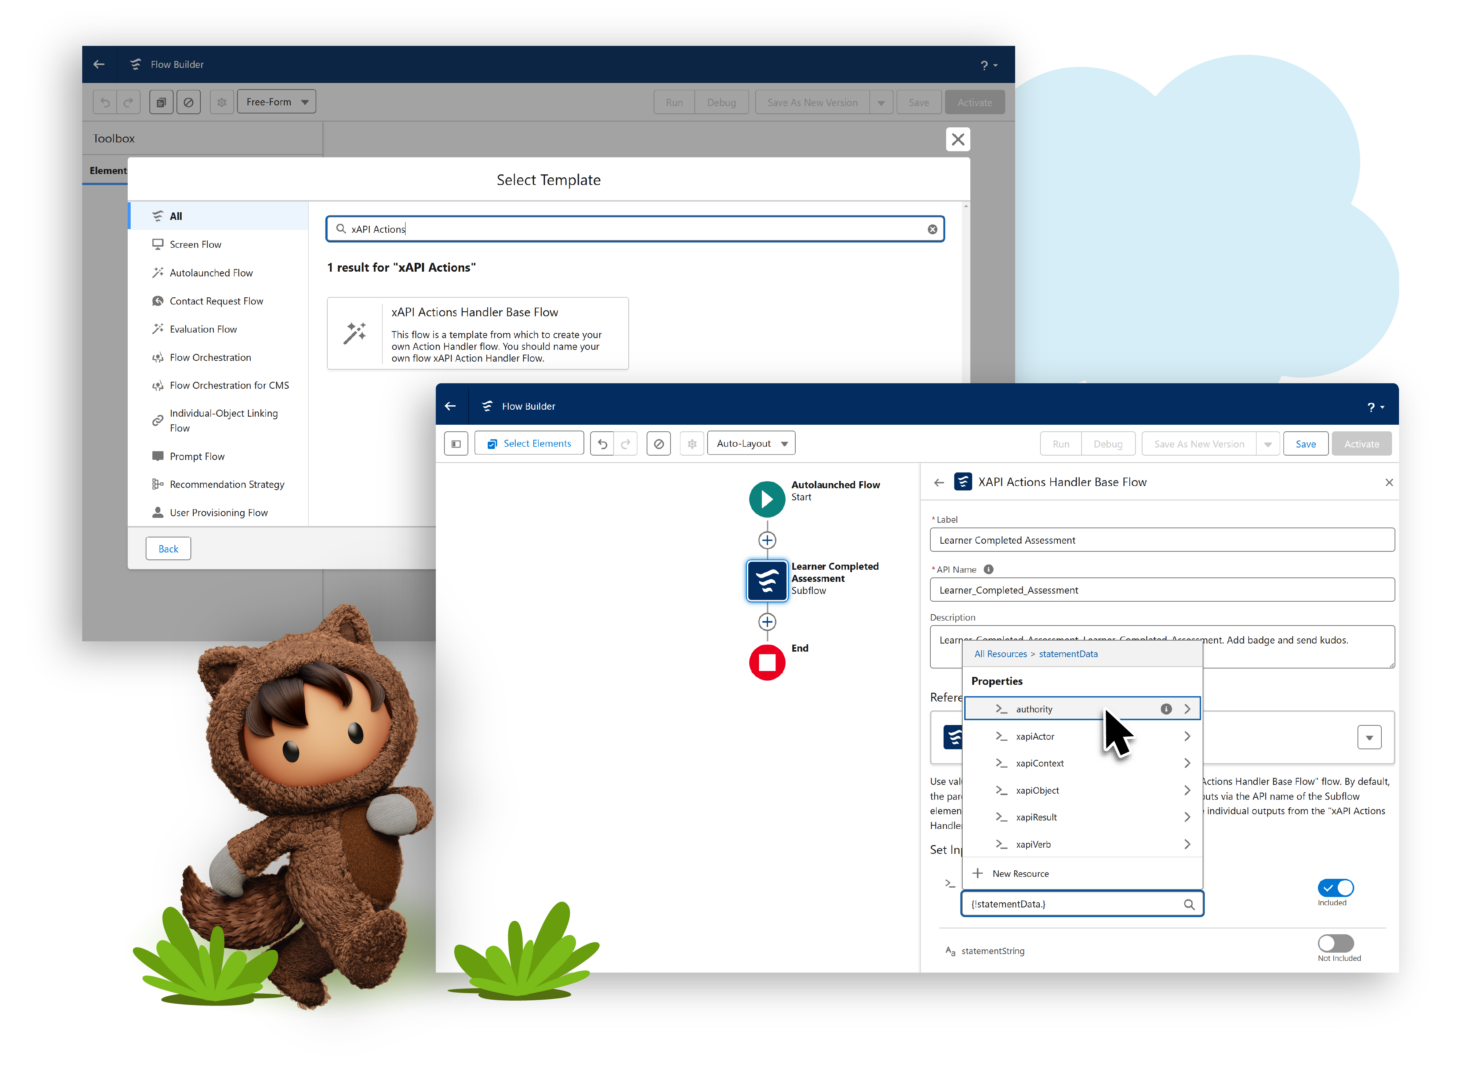The image size is (1468, 1080).
Task: Enable the statementString Not Included toggle
Action: [1335, 941]
